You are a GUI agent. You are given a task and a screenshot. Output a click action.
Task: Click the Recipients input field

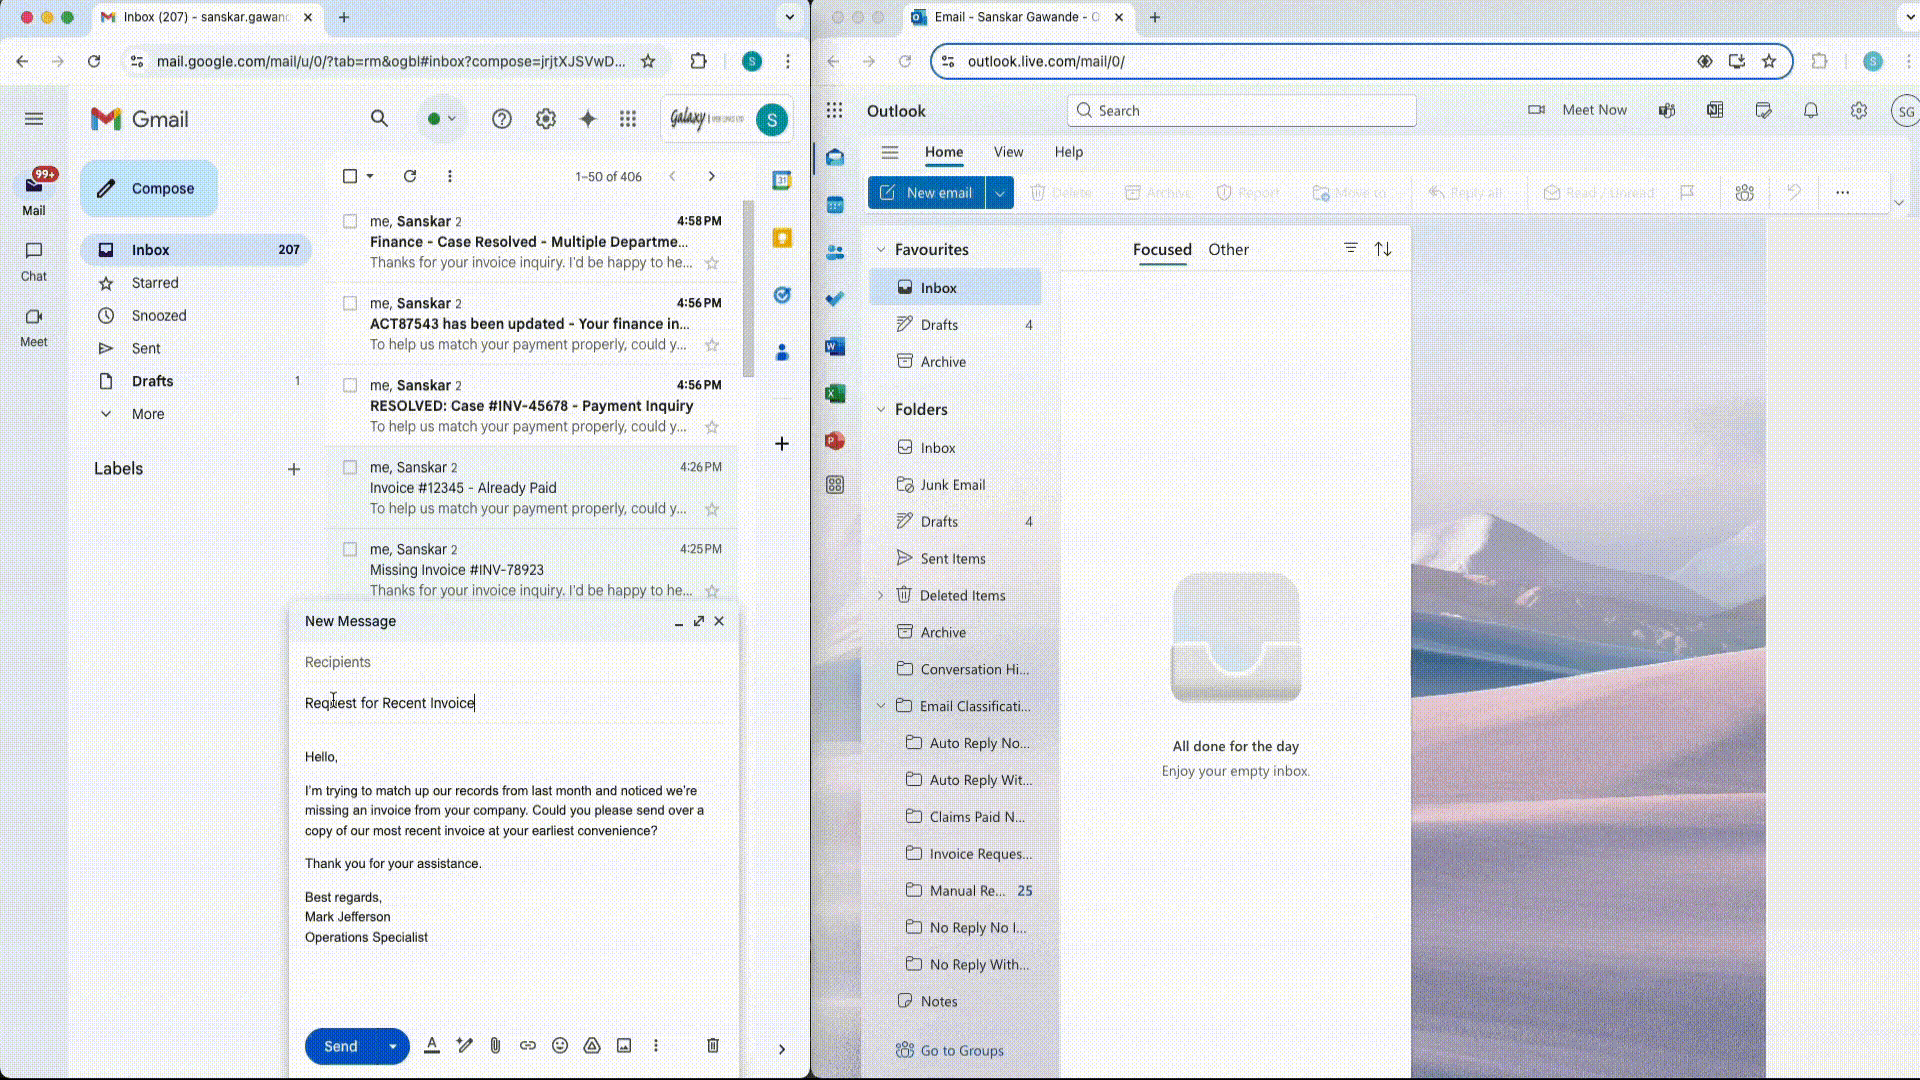point(510,662)
